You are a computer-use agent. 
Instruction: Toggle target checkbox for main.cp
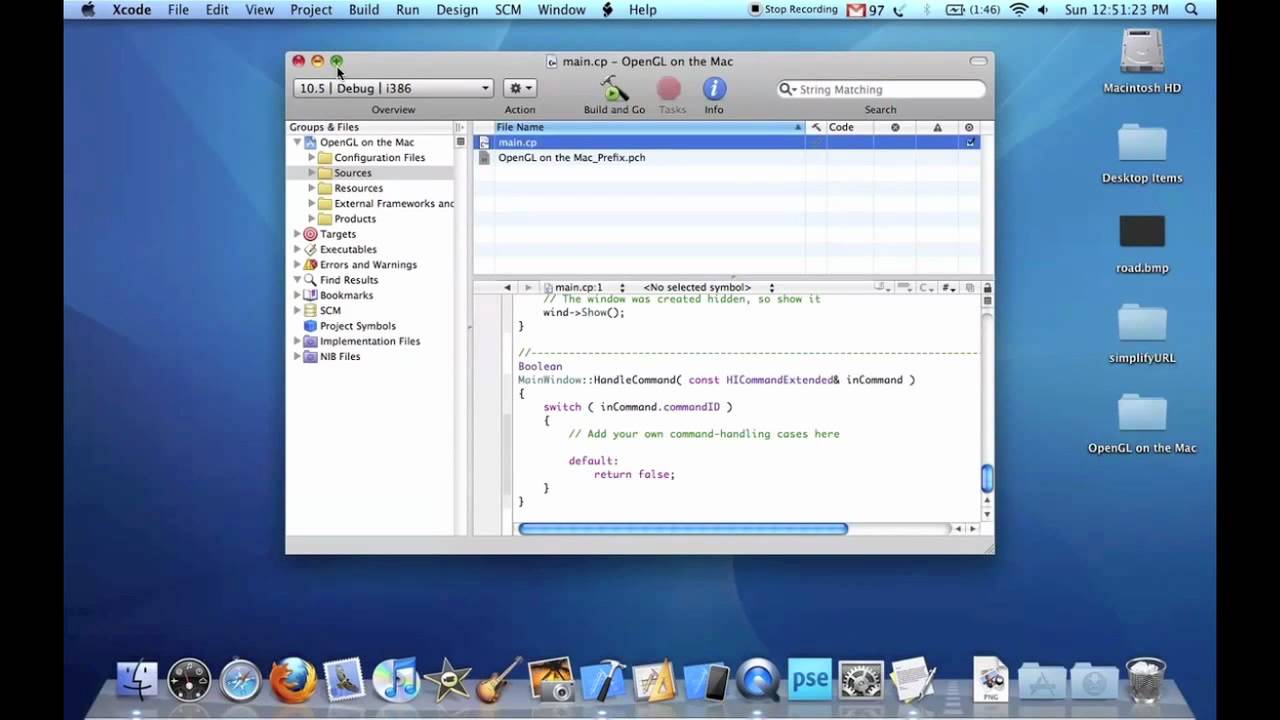pos(969,143)
